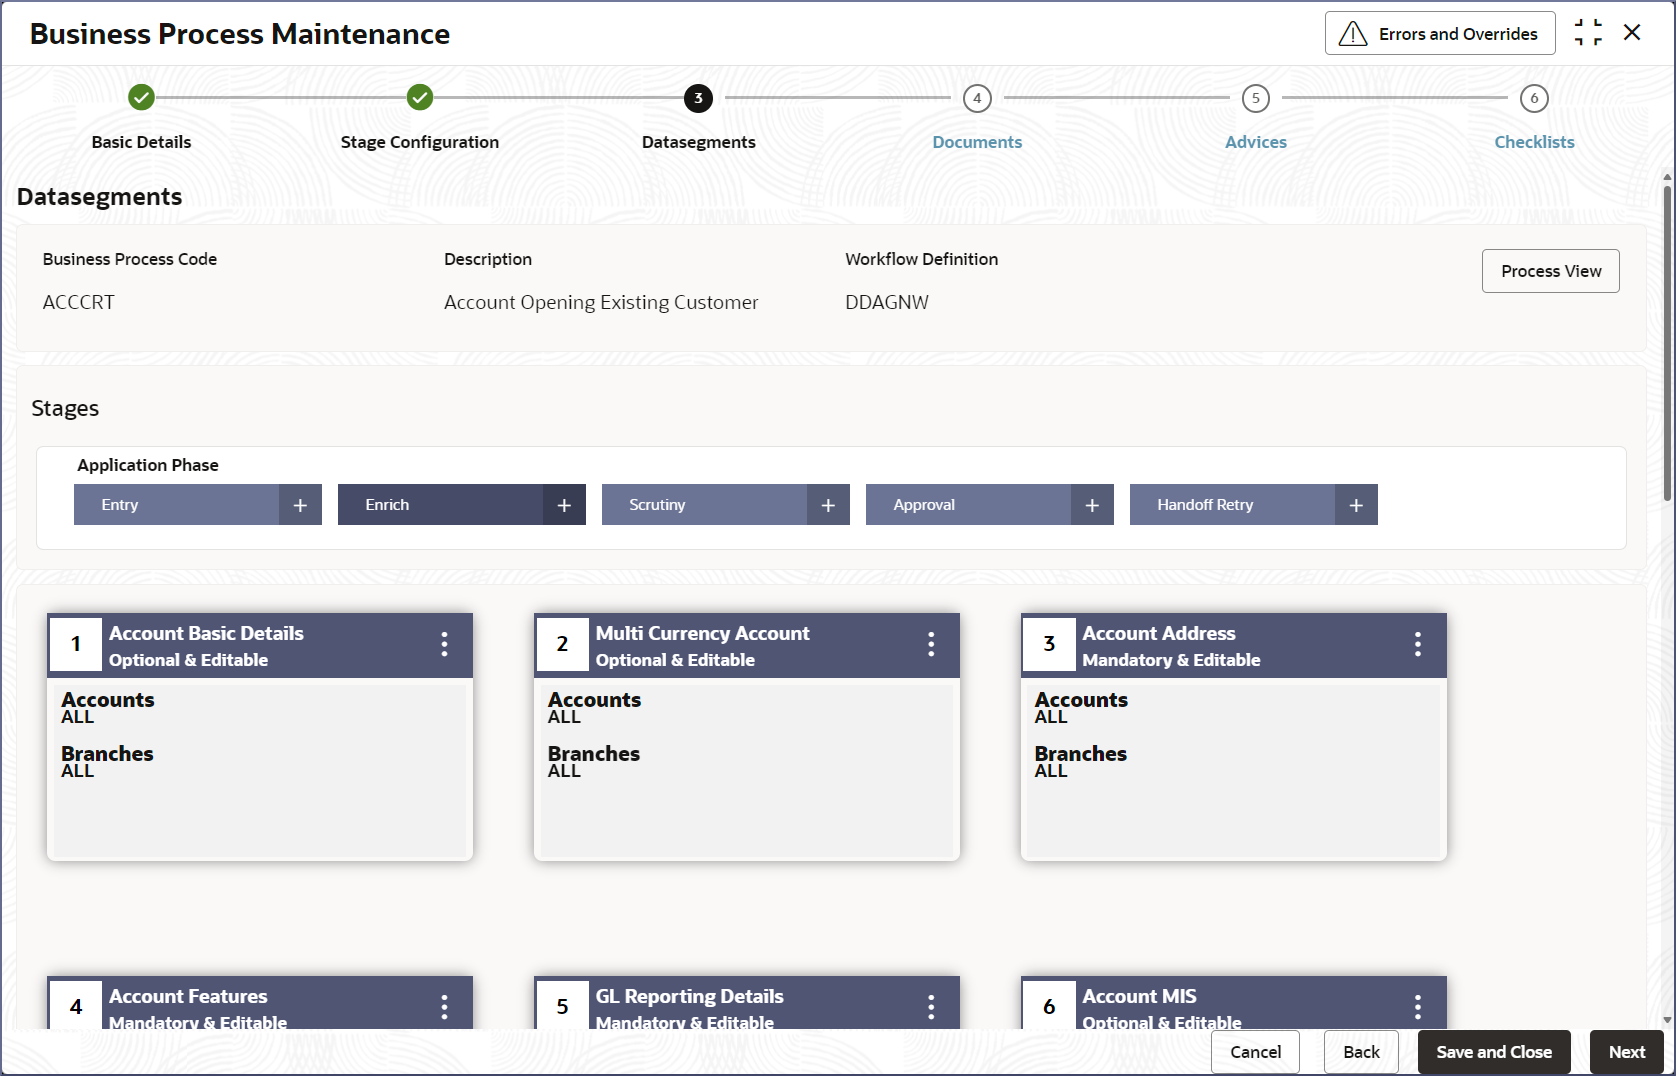Image resolution: width=1676 pixels, height=1076 pixels.
Task: Click the plus icon on Entry stage
Action: click(300, 505)
